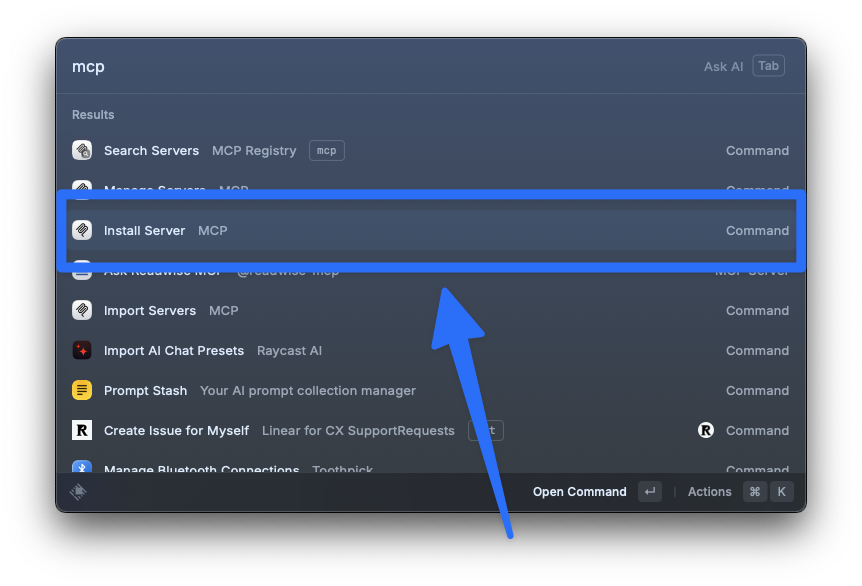This screenshot has width=862, height=586.
Task: Click the Import Servers MCP icon
Action: pyautogui.click(x=82, y=311)
